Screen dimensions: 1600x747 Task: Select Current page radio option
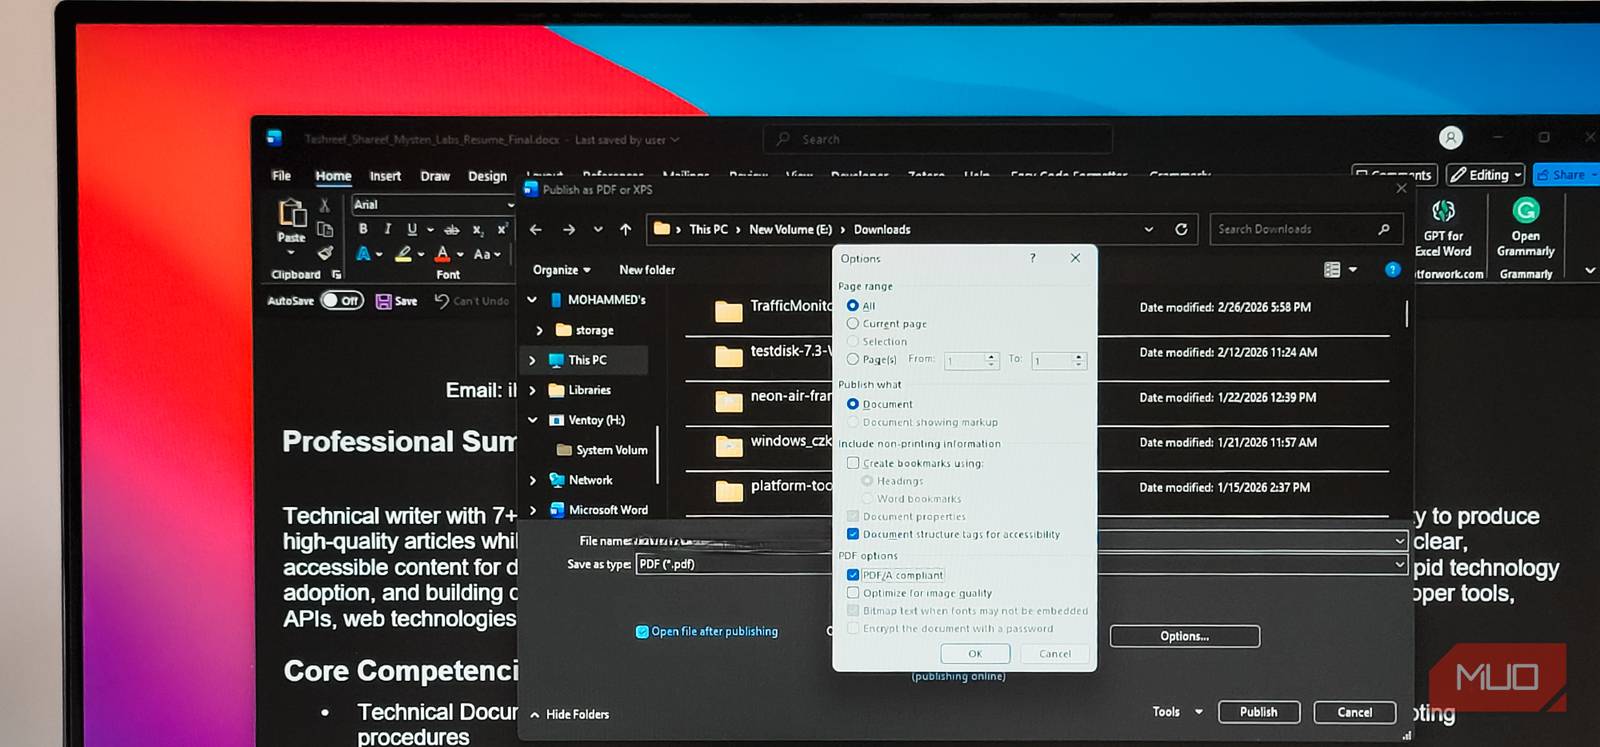coord(853,323)
